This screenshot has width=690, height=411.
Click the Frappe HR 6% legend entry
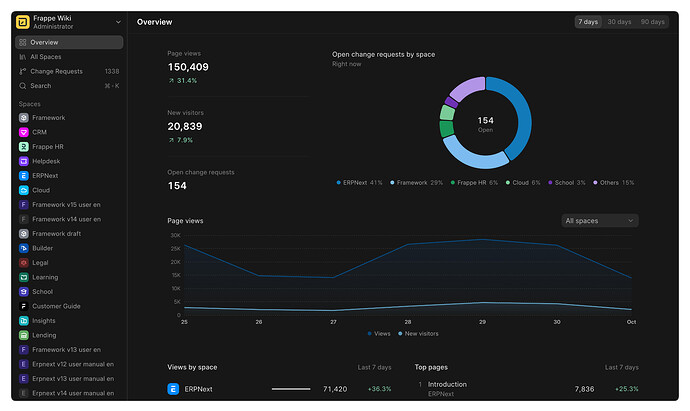(x=474, y=183)
